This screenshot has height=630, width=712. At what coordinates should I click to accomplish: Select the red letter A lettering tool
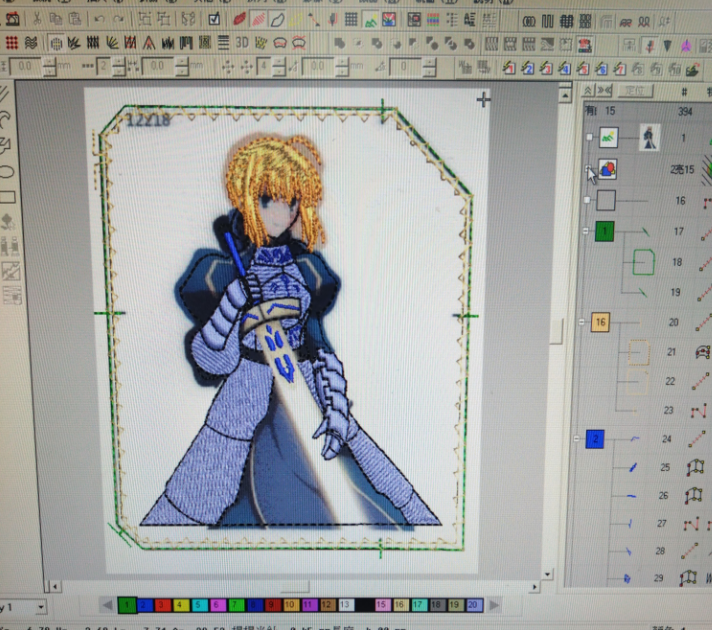(x=148, y=43)
